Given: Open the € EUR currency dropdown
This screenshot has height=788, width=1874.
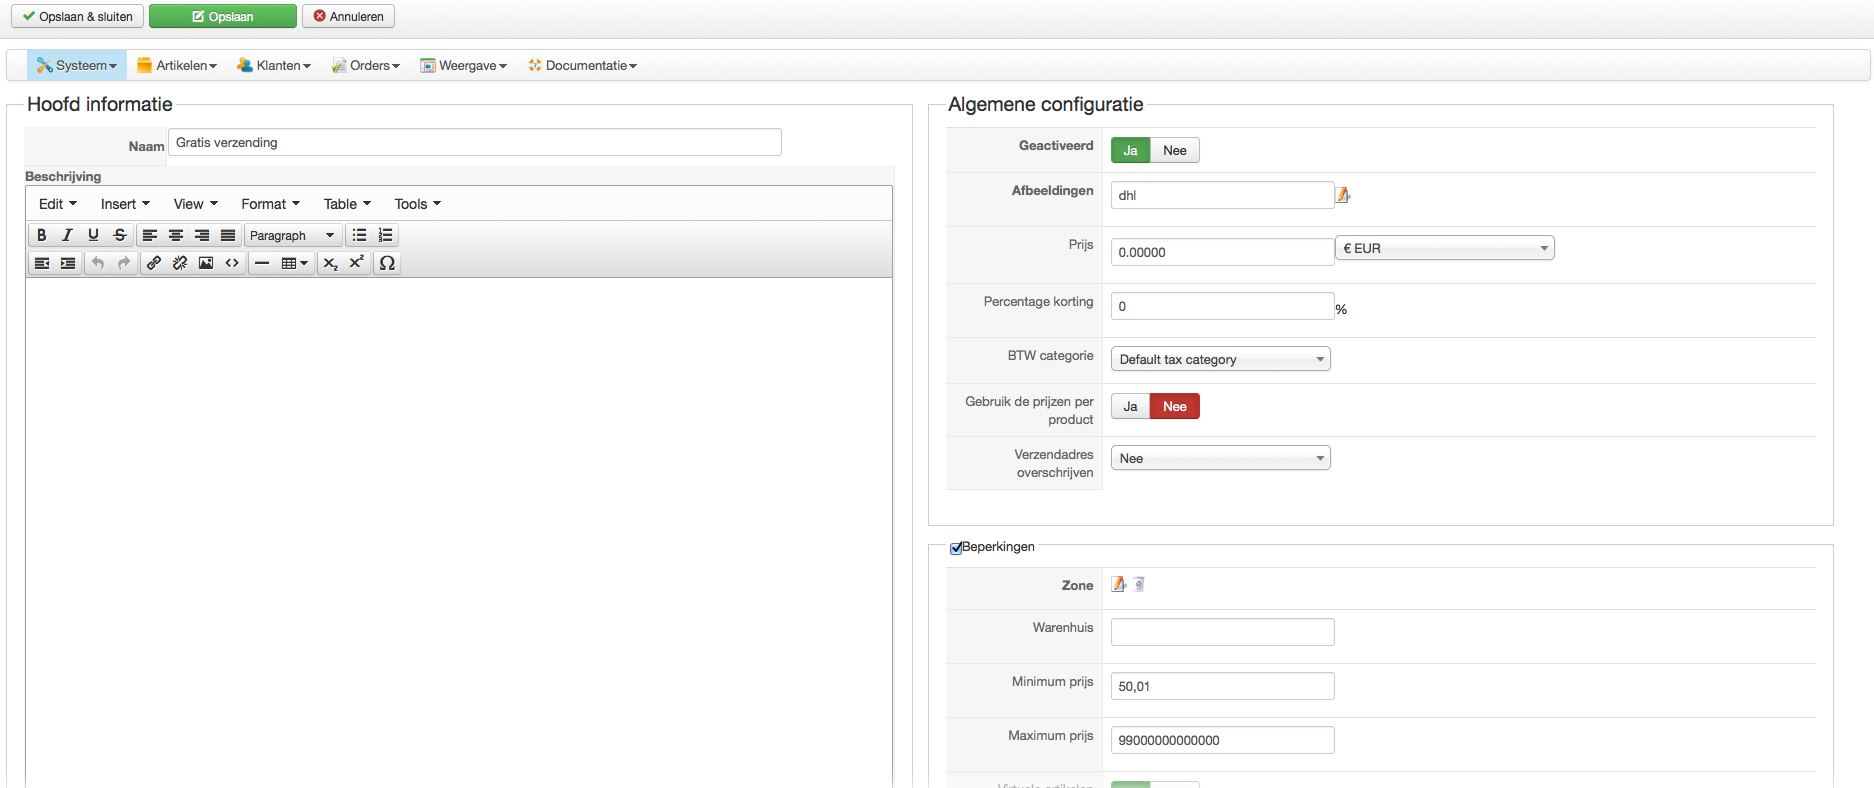Looking at the screenshot, I should coord(1444,248).
